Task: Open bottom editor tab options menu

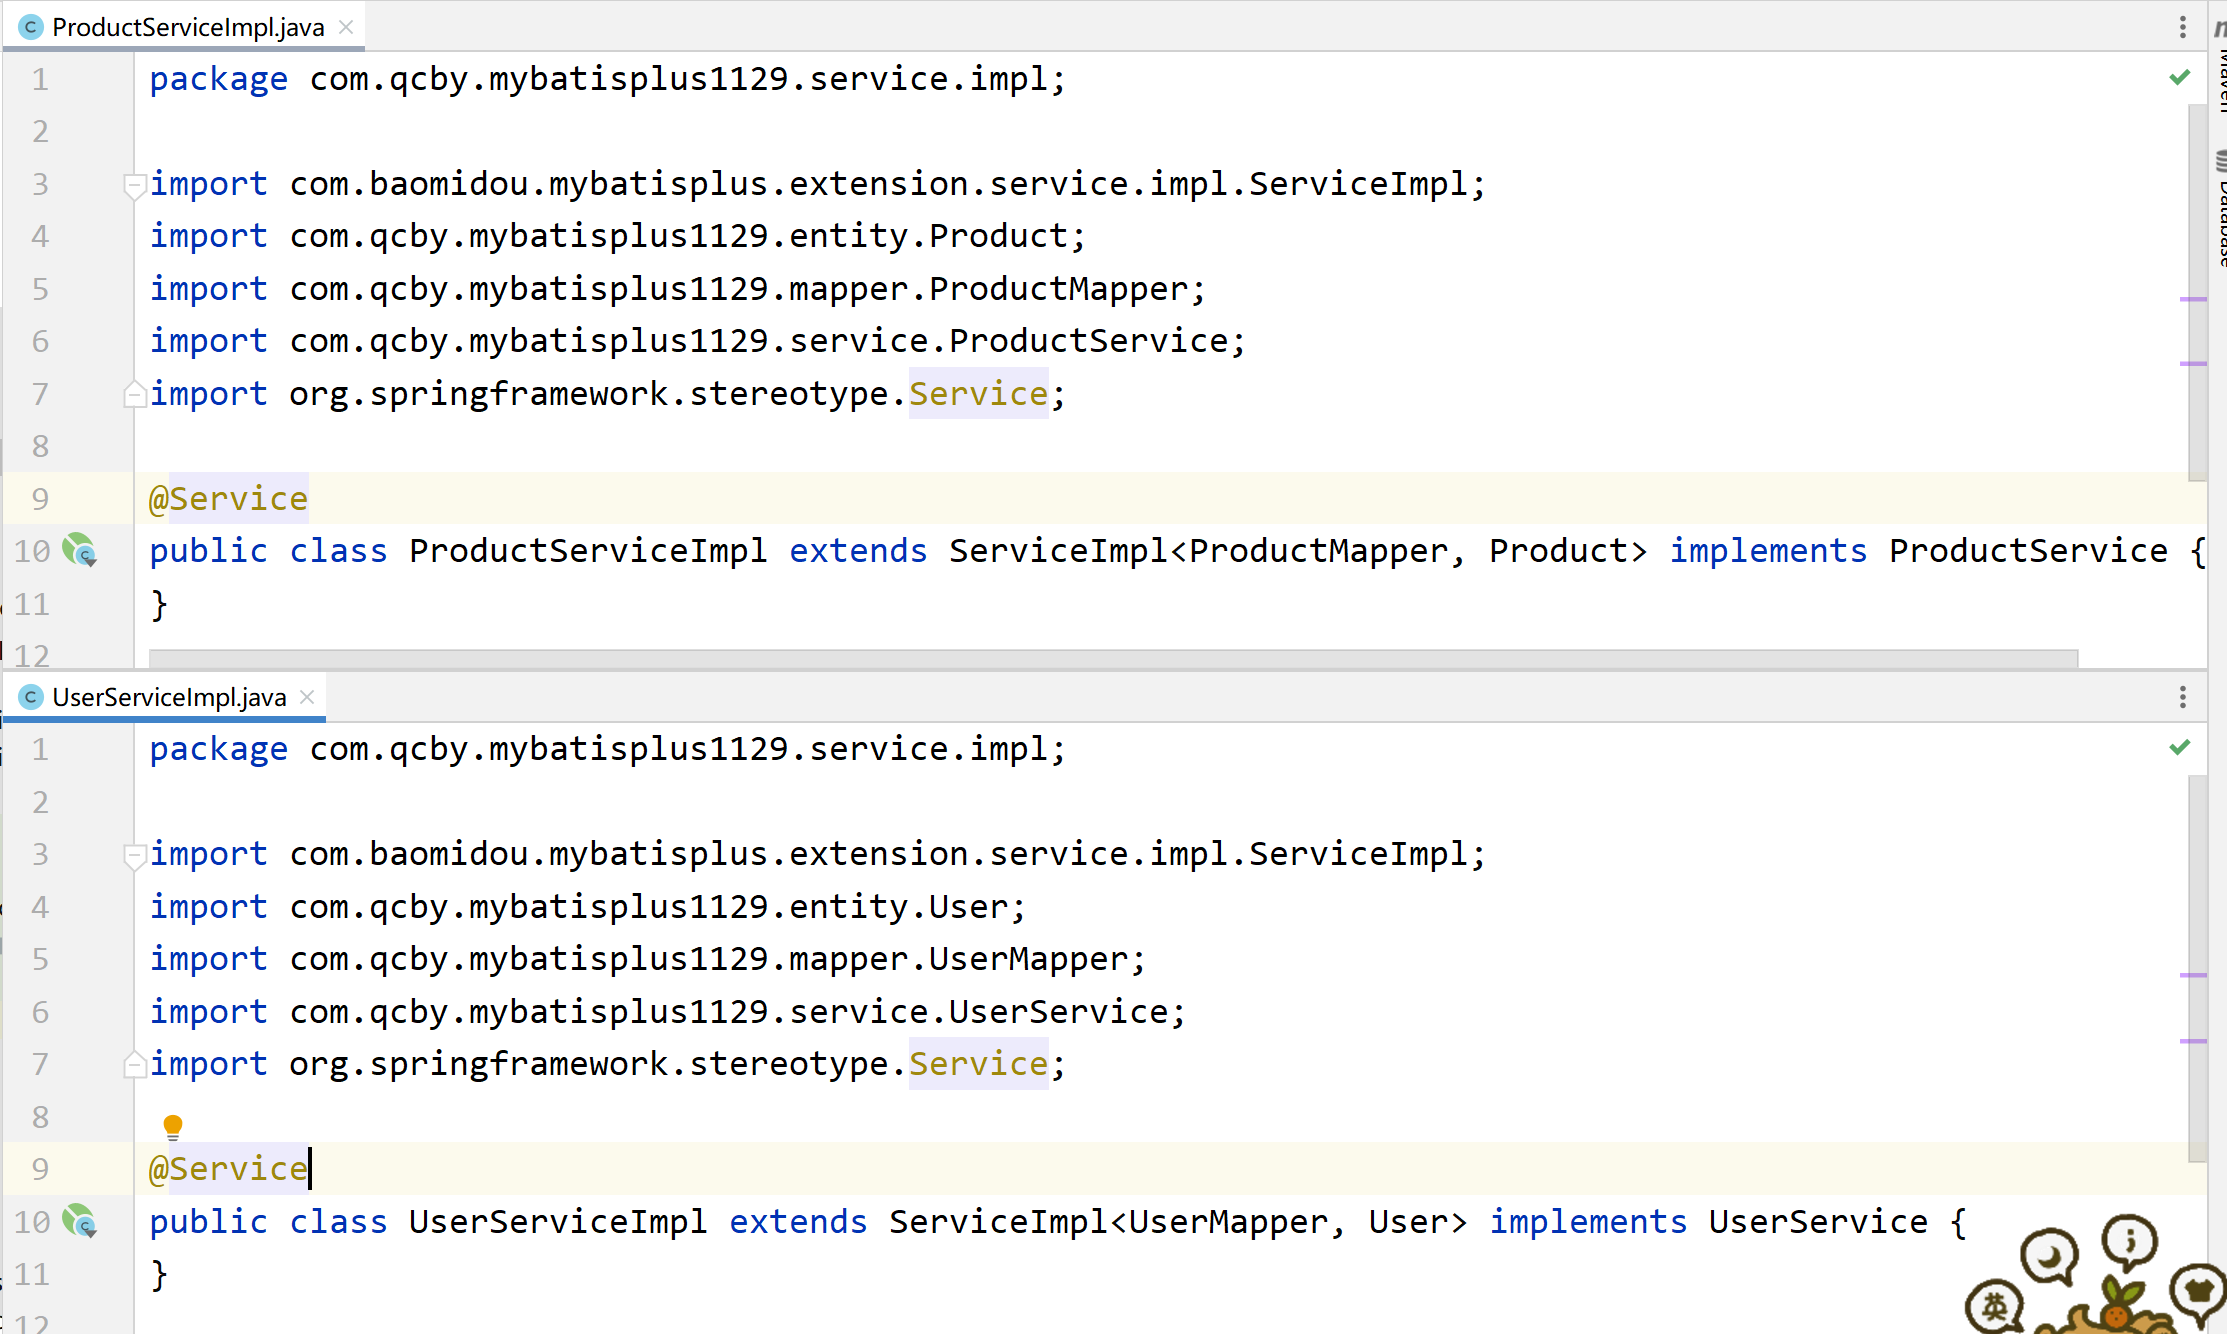Action: pyautogui.click(x=2183, y=697)
